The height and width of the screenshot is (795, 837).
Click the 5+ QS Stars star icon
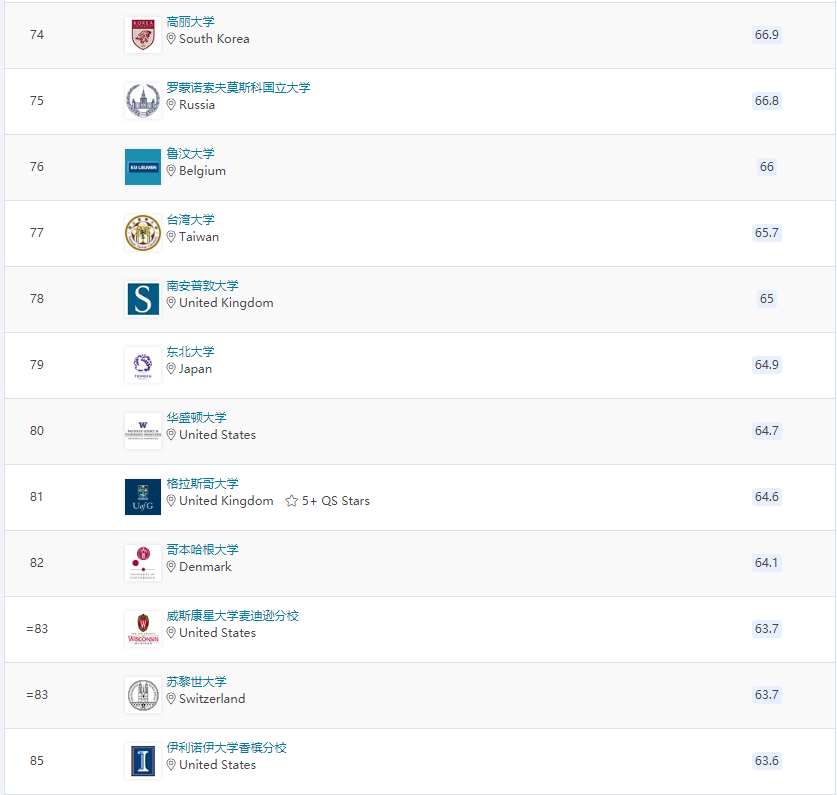(x=292, y=501)
